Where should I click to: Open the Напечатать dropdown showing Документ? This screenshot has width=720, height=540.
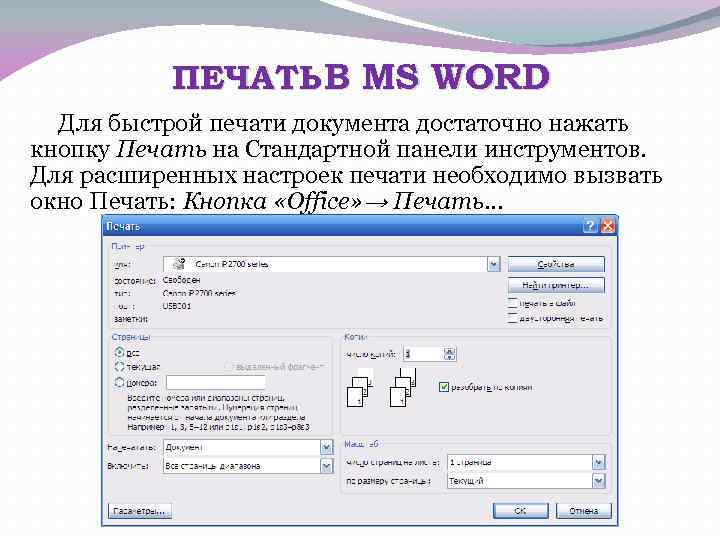click(326, 448)
